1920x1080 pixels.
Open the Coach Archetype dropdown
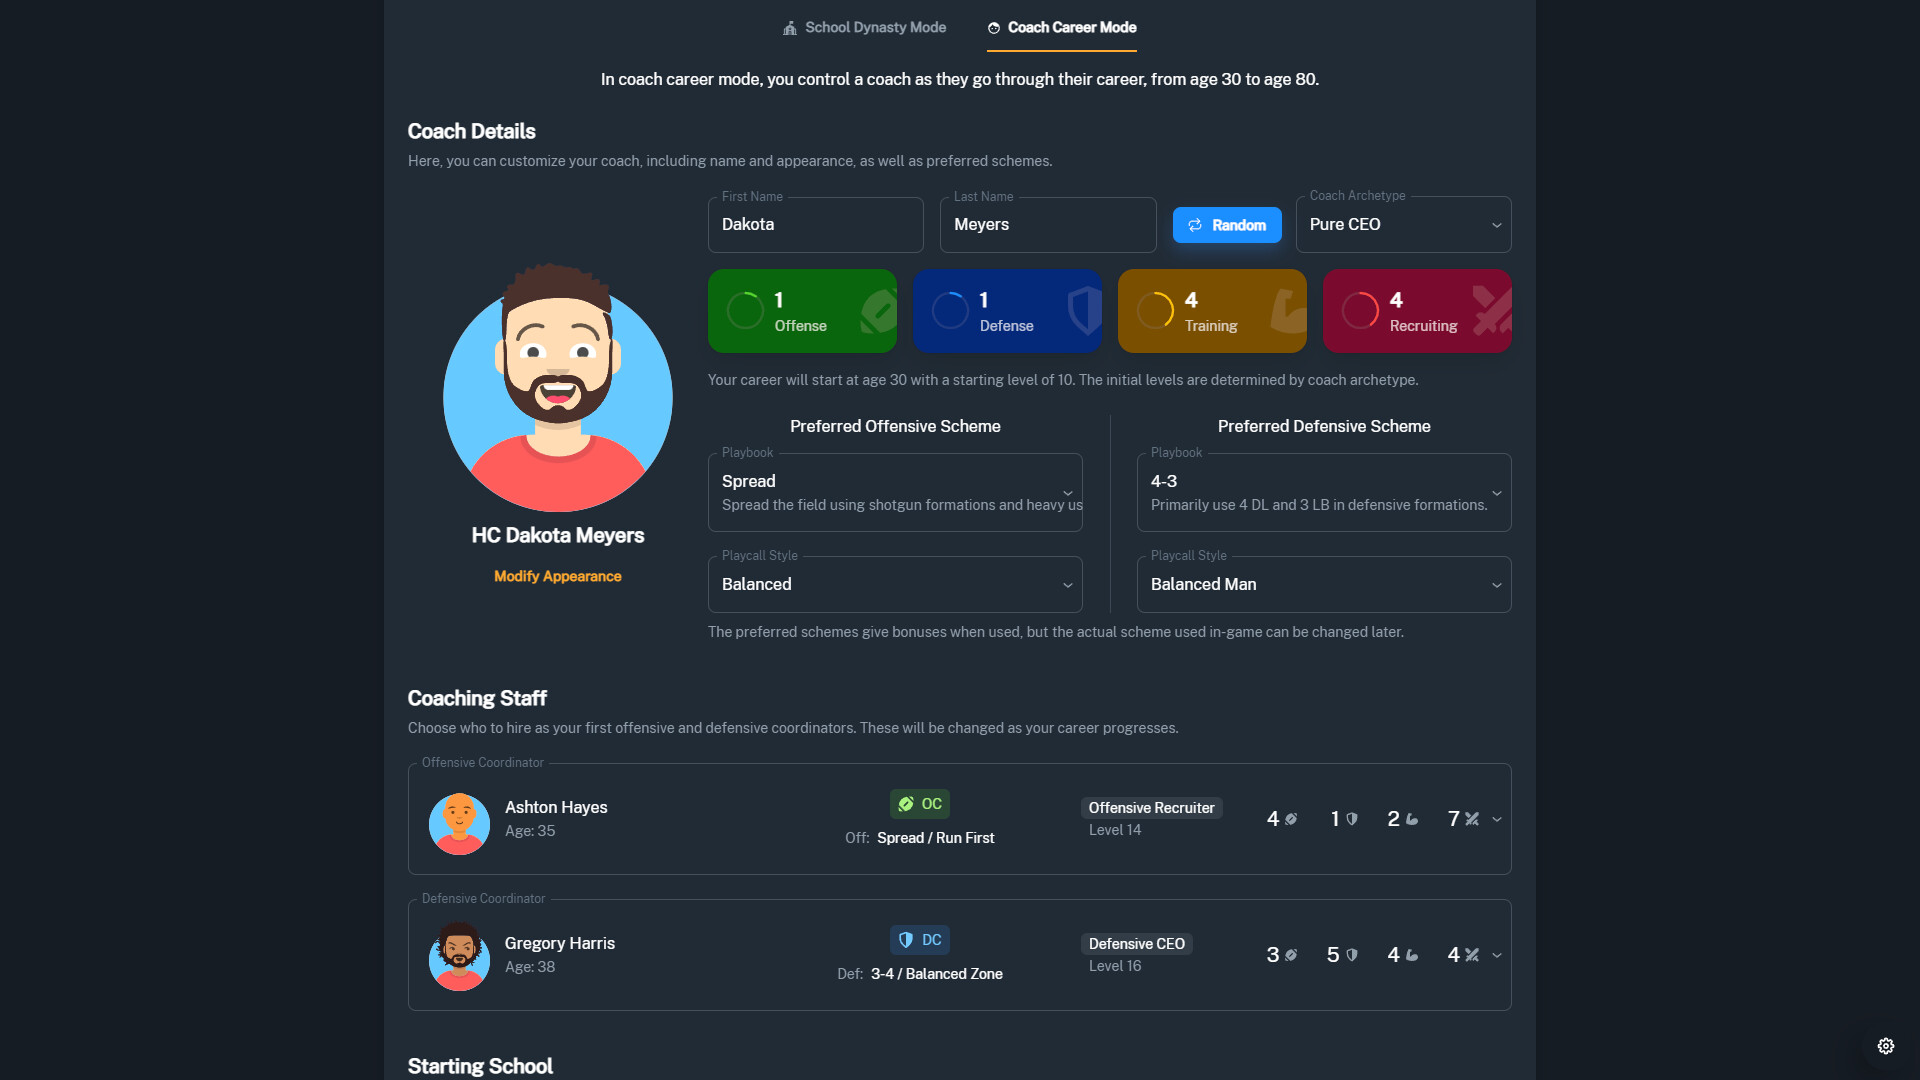pos(1403,225)
